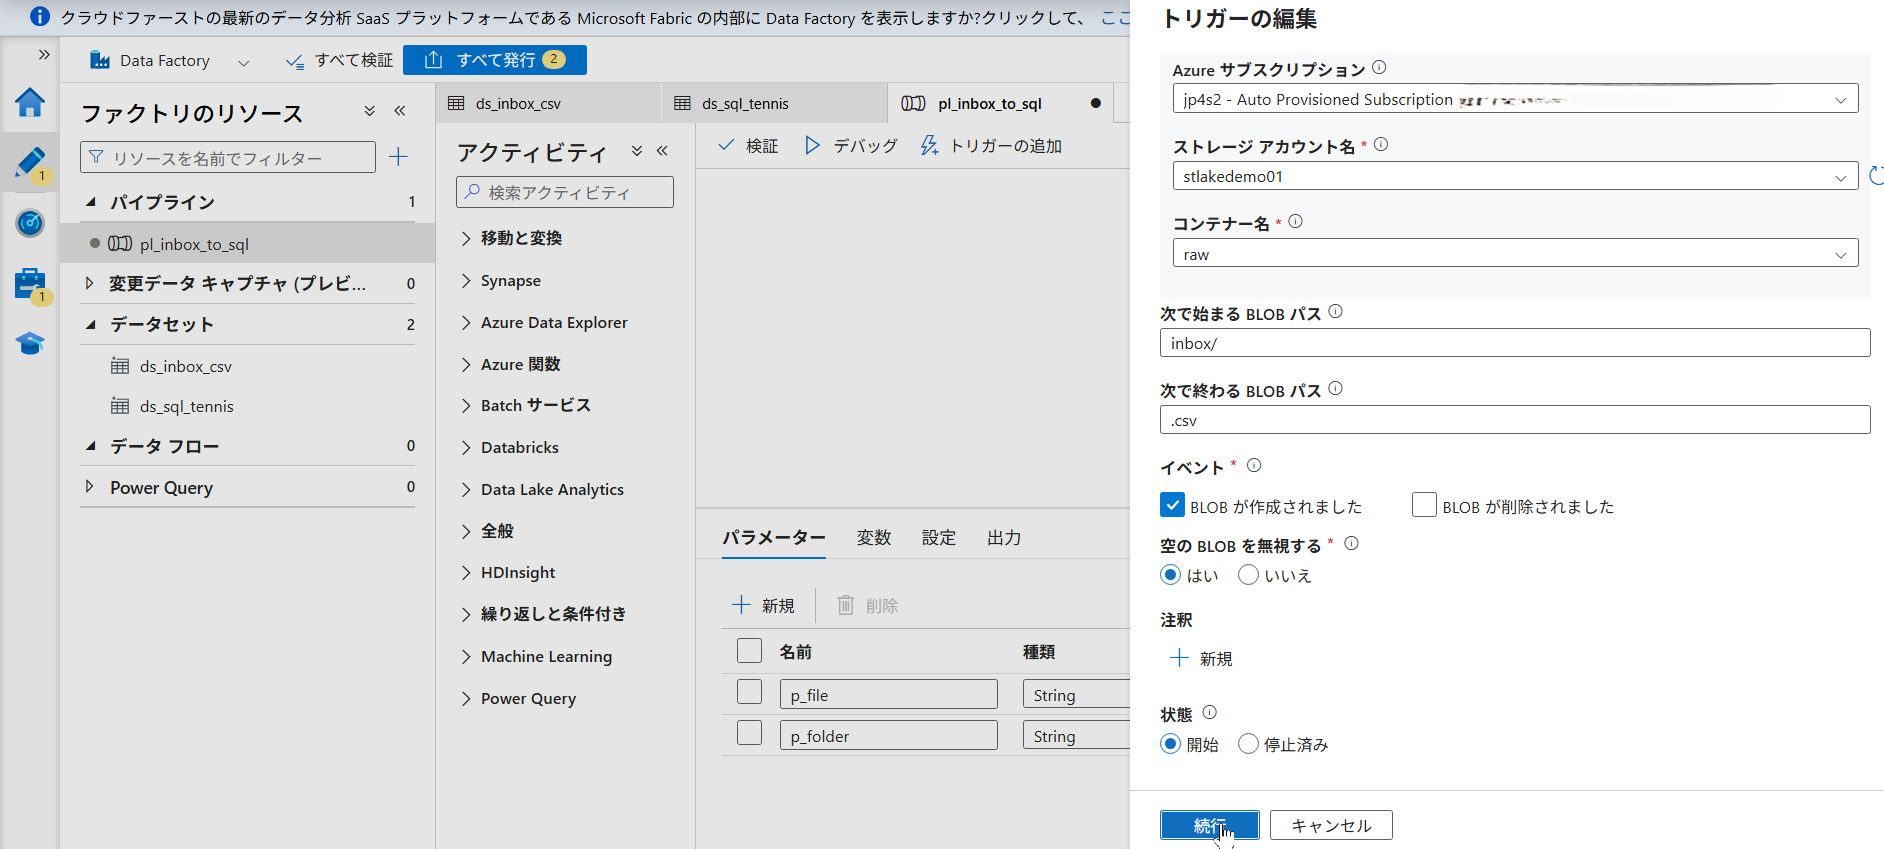The image size is (1884, 849).
Task: Open the Learning Center graduation cap icon
Action: [30, 344]
